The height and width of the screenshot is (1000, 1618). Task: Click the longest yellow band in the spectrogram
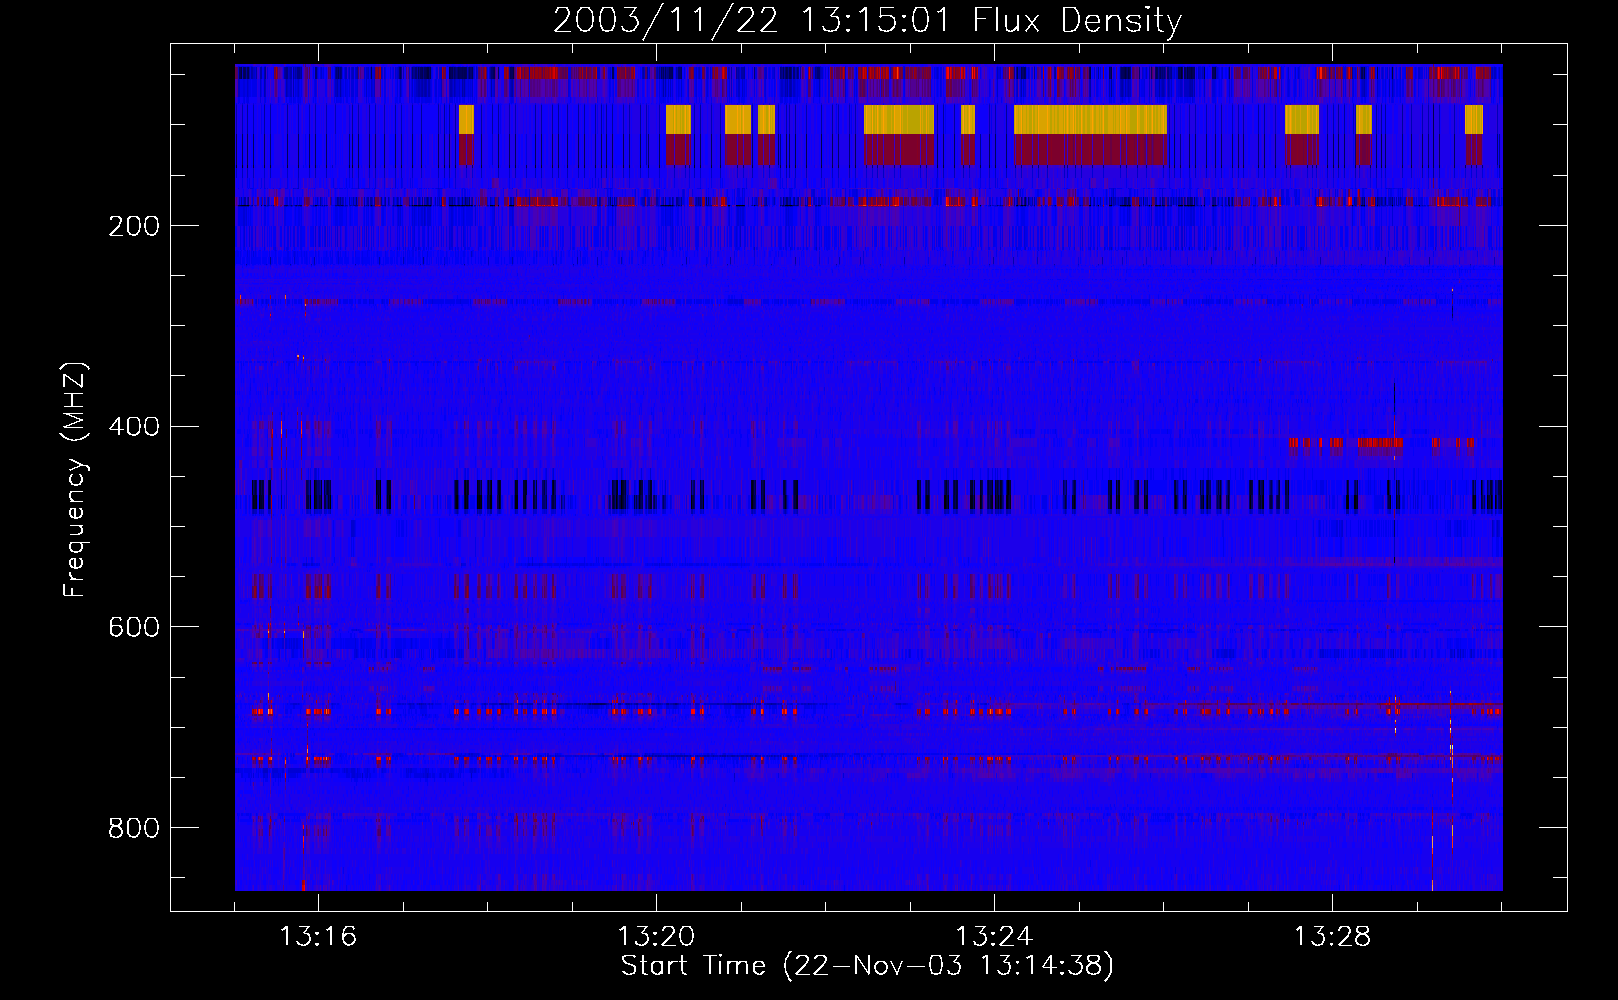pos(1090,119)
